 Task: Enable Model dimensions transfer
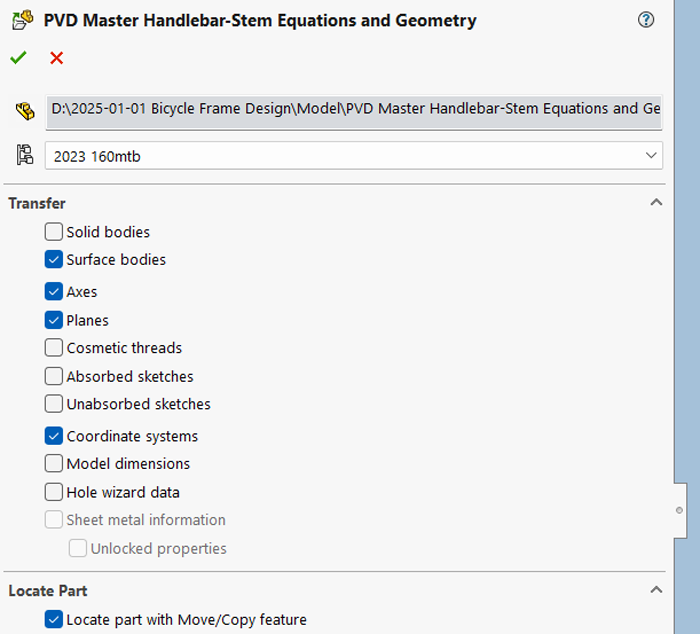pyautogui.click(x=54, y=464)
